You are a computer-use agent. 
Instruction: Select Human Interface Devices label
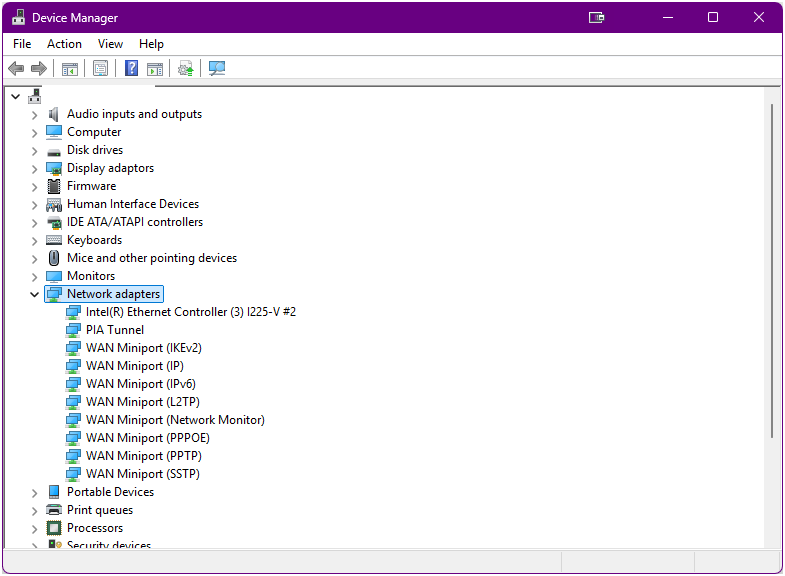pyautogui.click(x=133, y=204)
